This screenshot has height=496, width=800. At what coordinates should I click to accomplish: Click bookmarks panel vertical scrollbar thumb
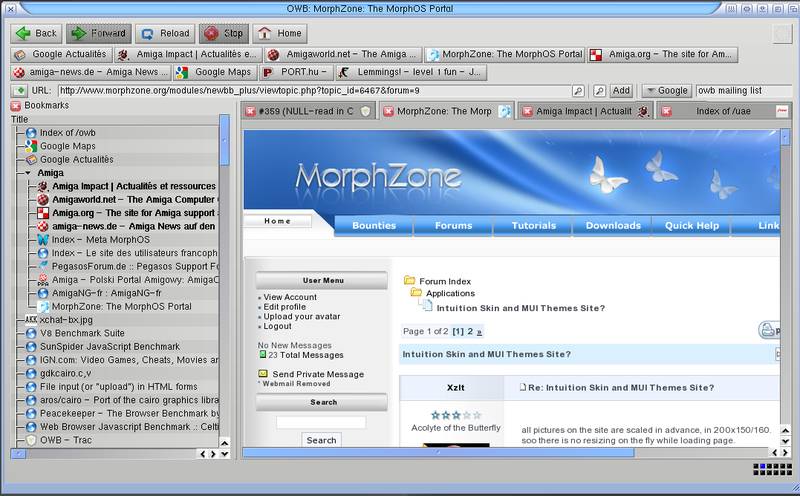(224, 140)
